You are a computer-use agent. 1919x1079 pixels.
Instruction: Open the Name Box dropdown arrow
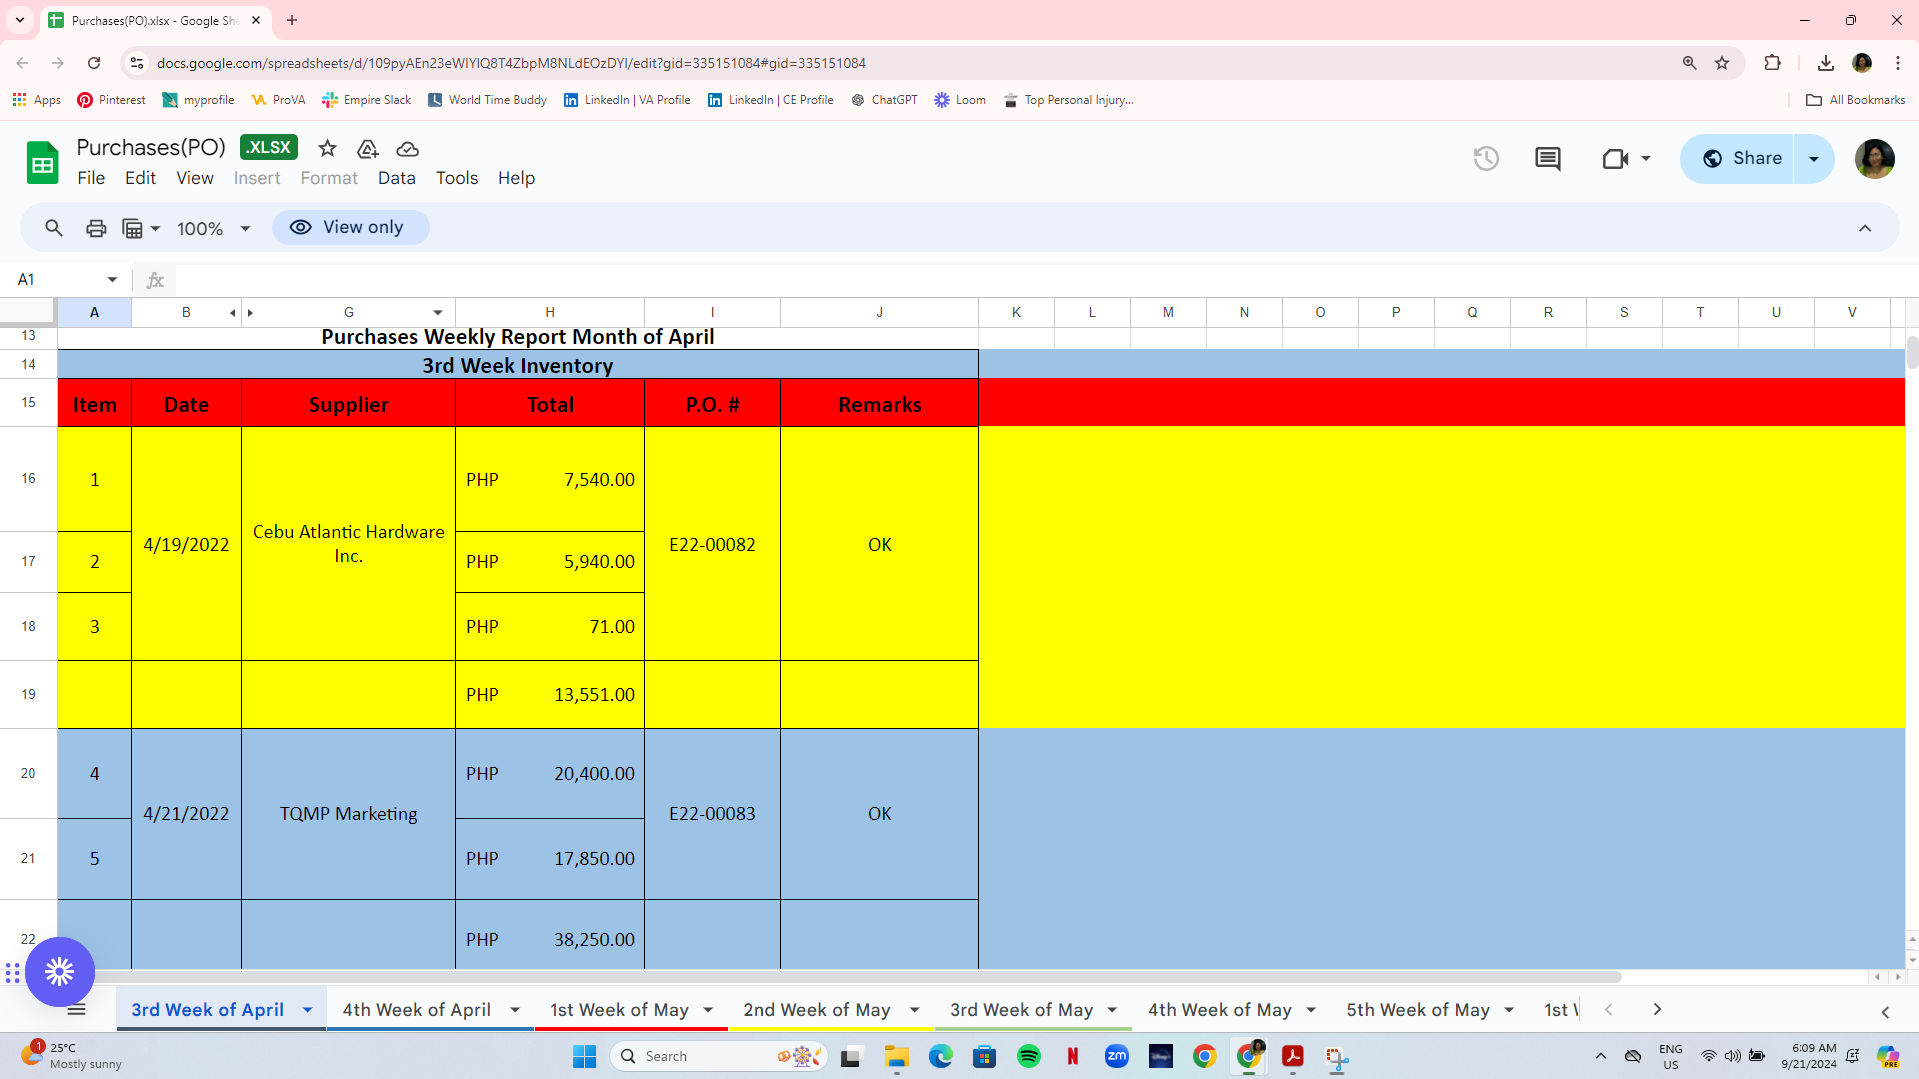point(112,280)
